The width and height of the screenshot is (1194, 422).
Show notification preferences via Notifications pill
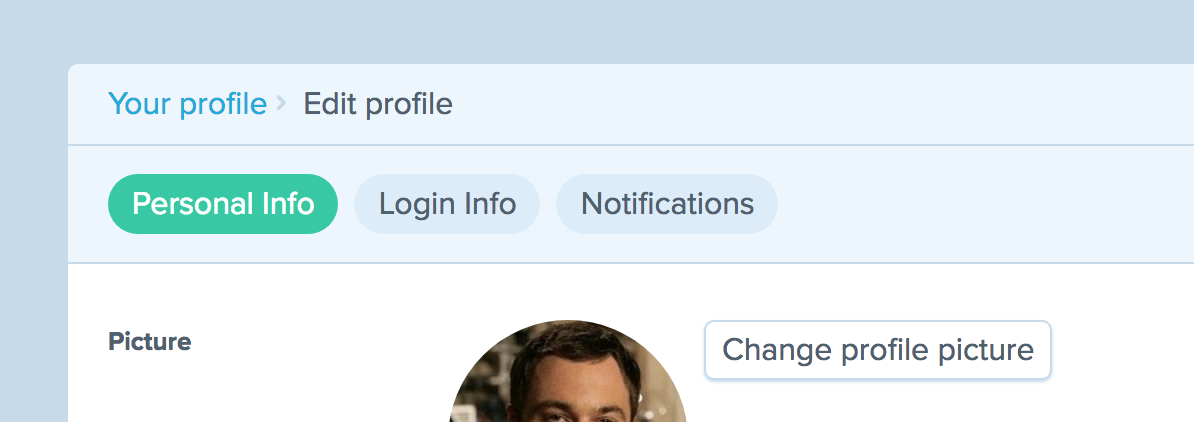click(667, 204)
